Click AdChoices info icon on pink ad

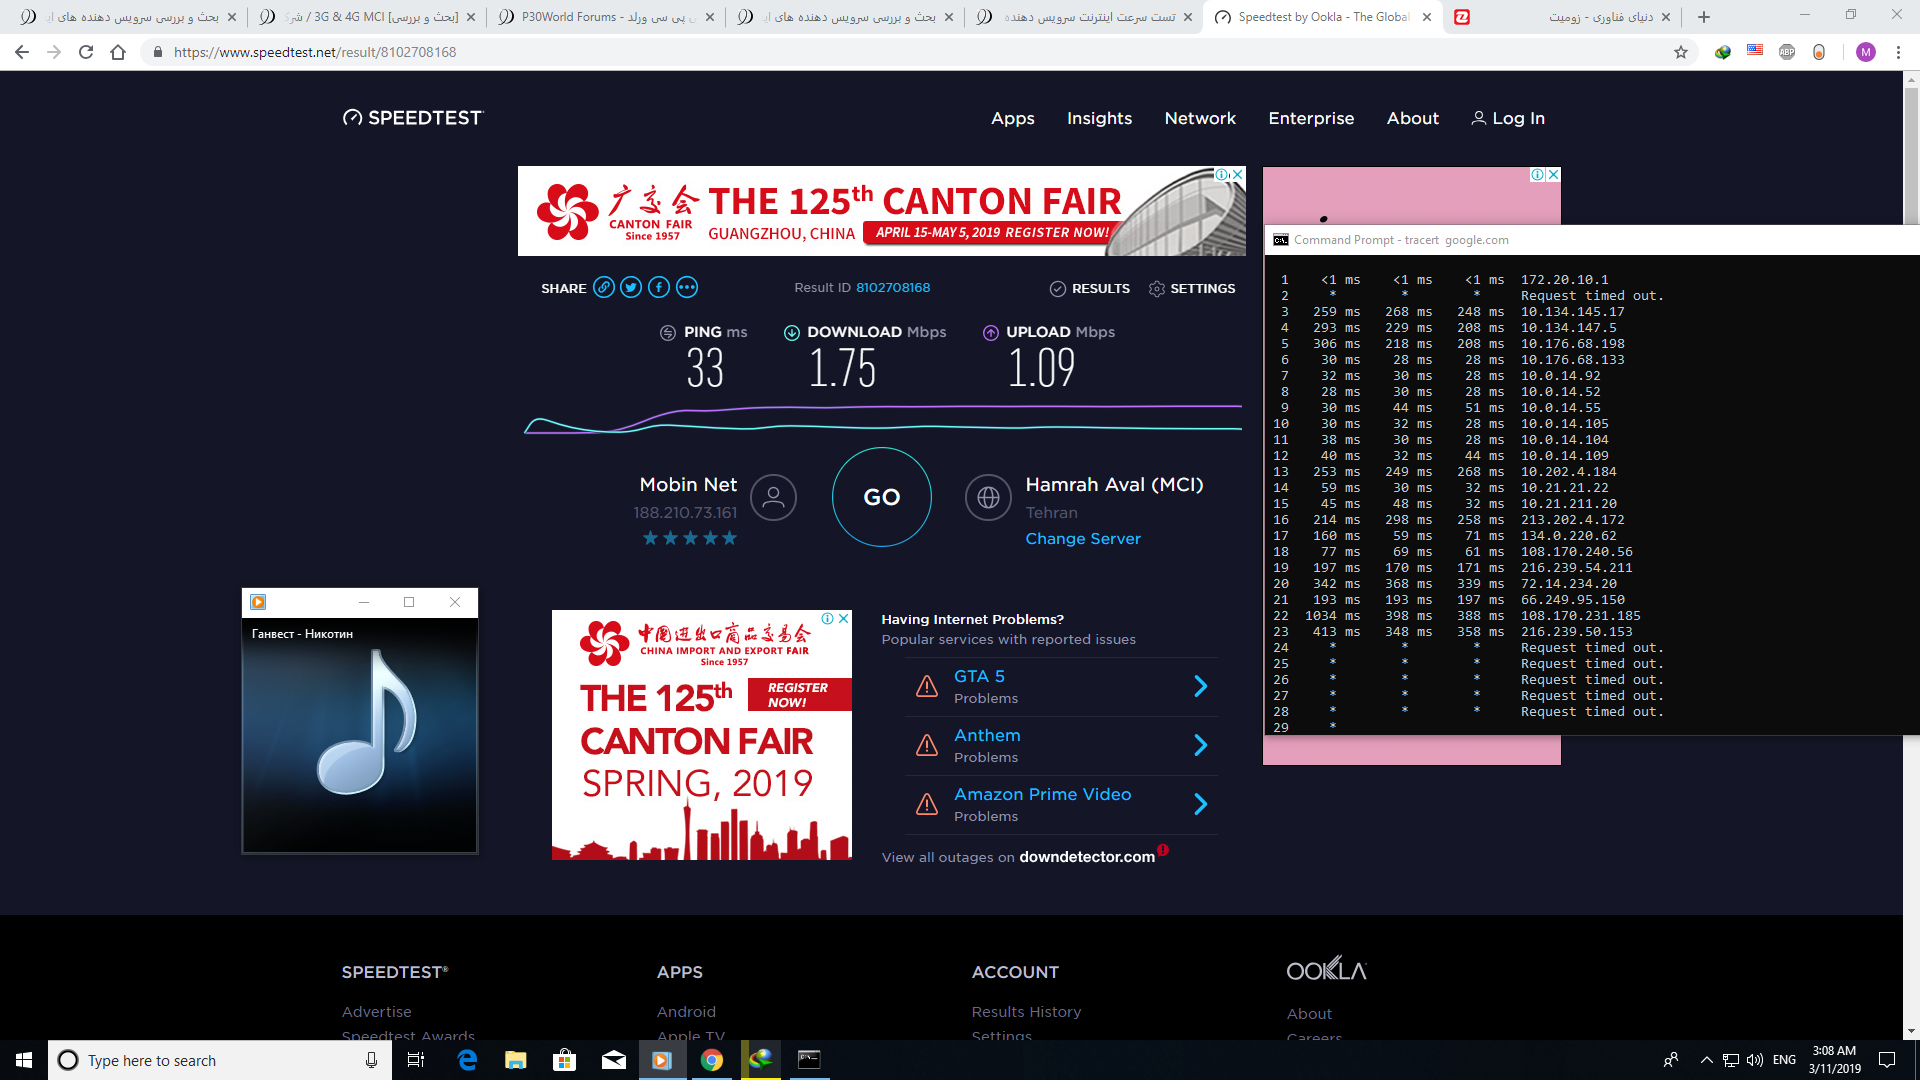(1537, 174)
